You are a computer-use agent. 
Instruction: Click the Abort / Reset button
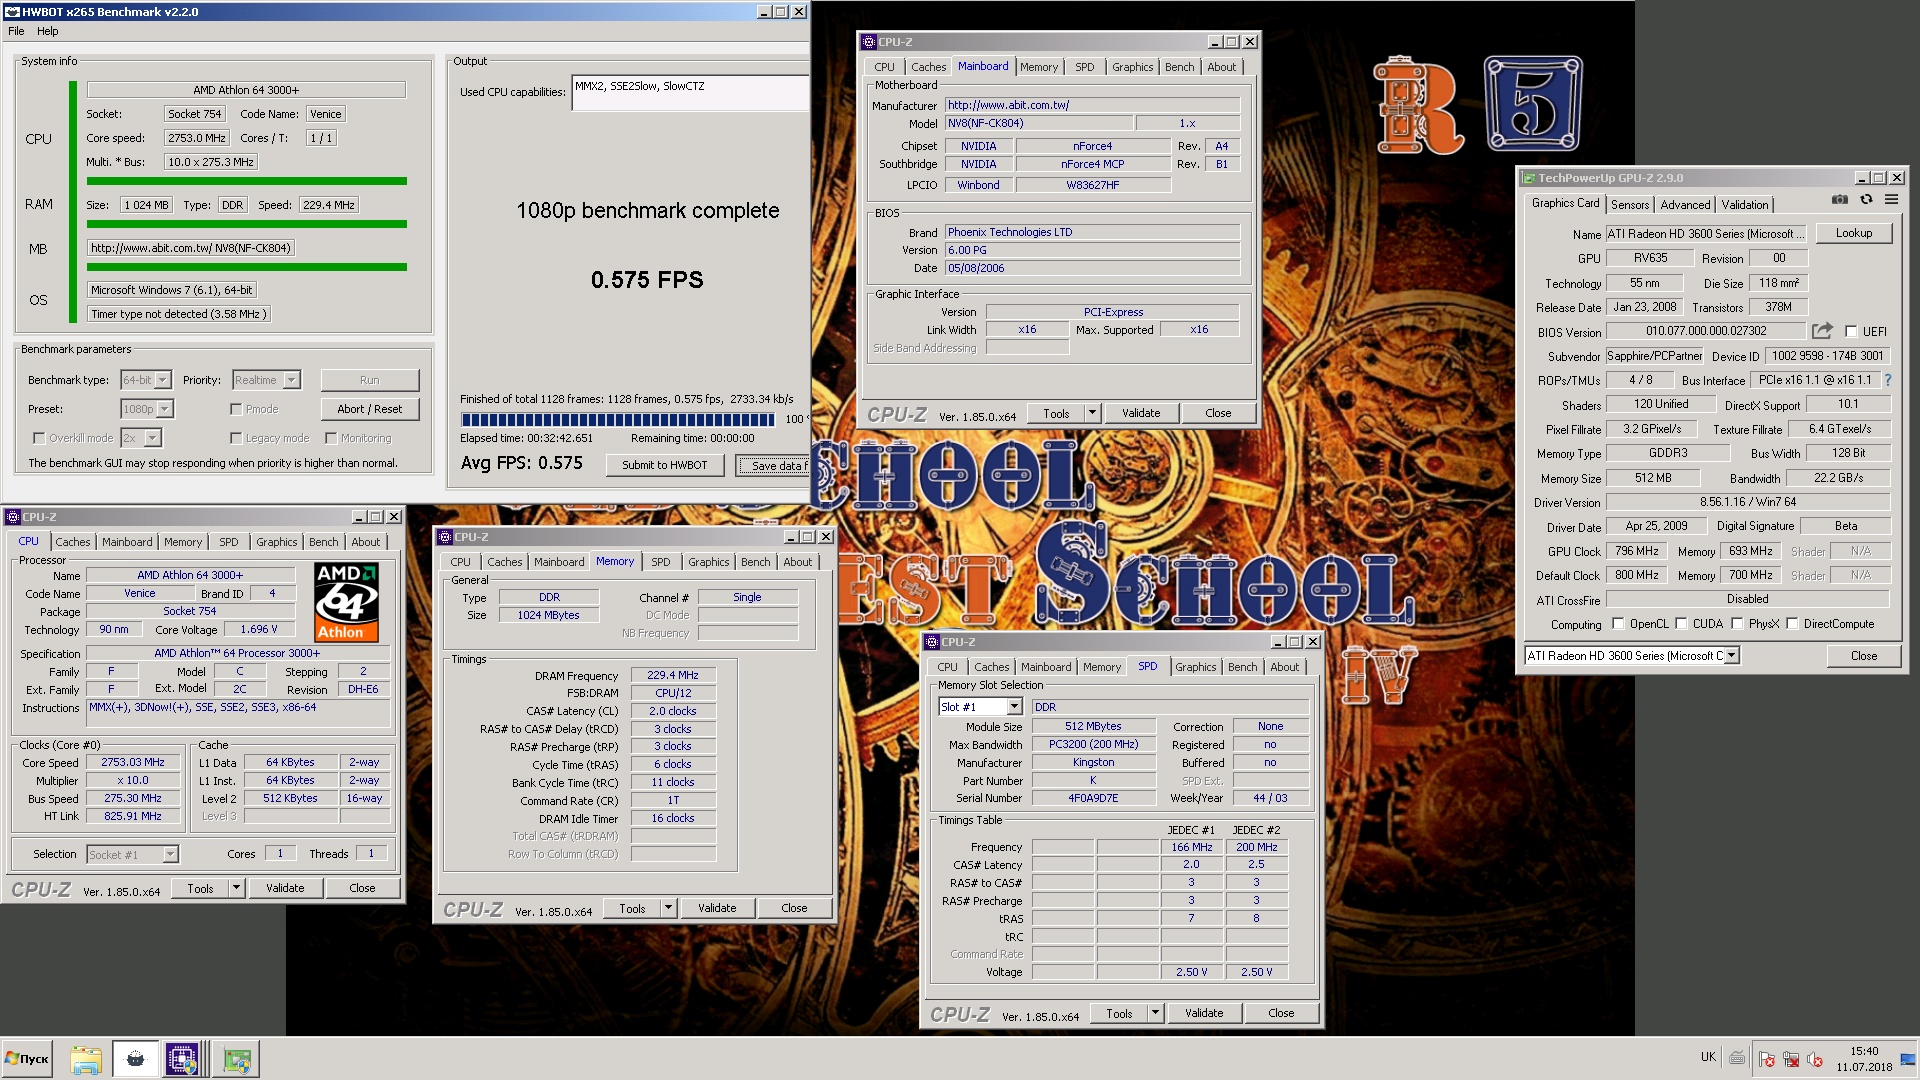pos(370,409)
